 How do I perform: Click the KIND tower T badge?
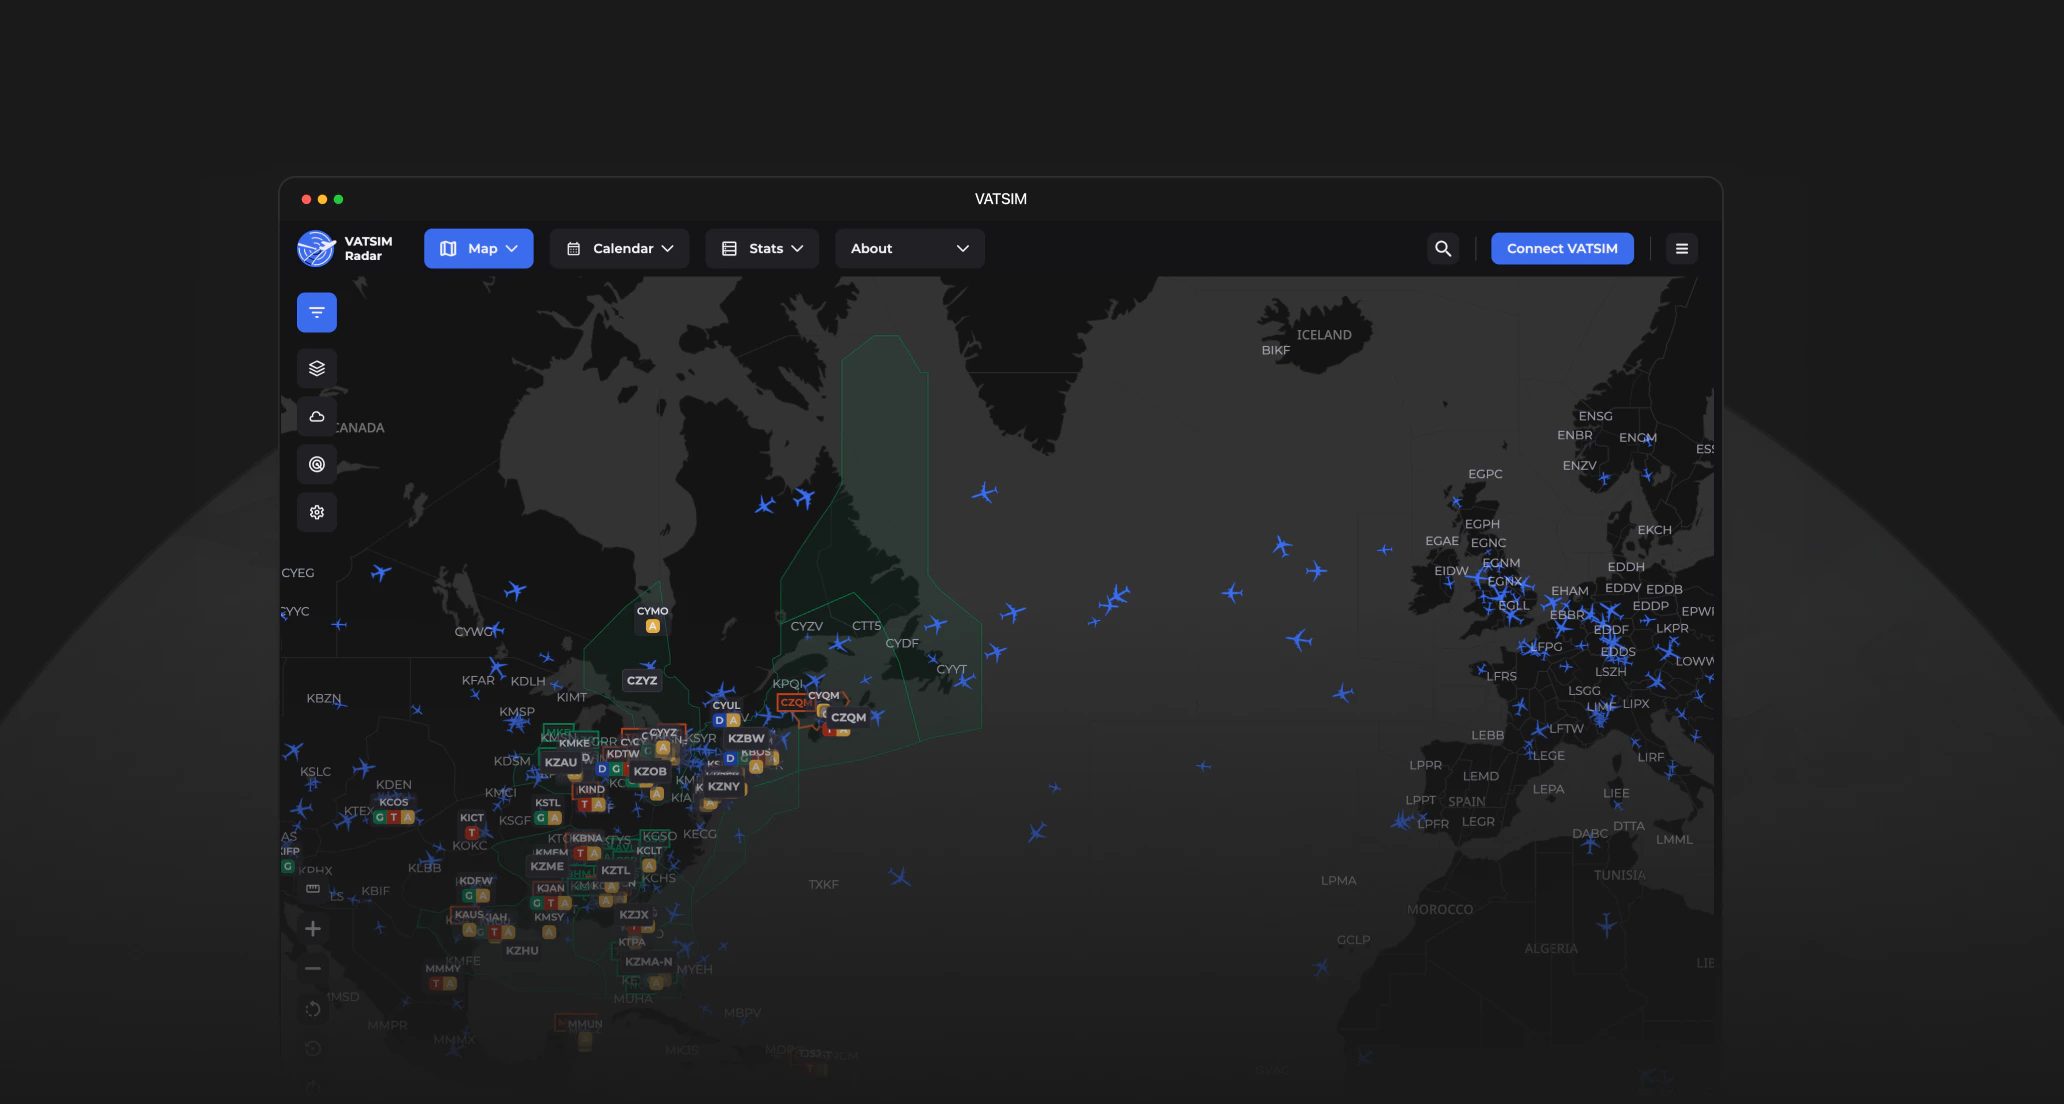585,804
